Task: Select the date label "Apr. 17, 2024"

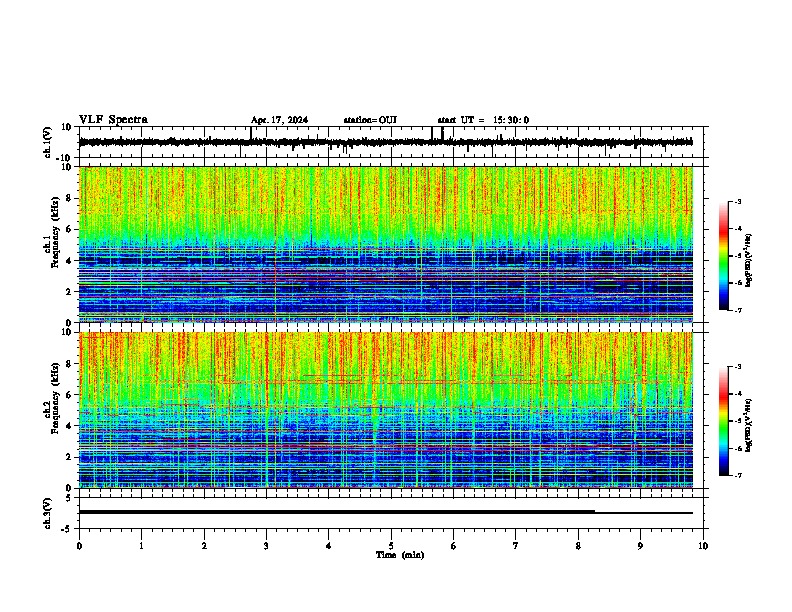Action: [279, 120]
